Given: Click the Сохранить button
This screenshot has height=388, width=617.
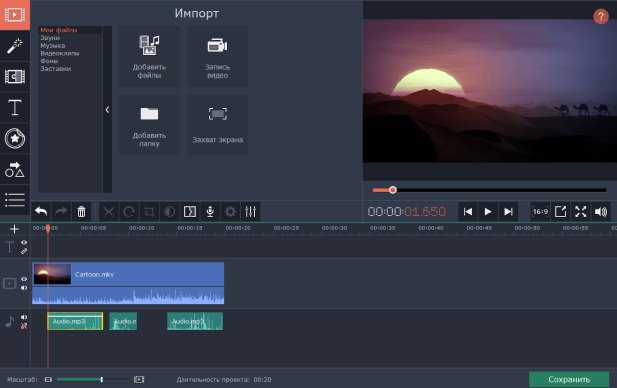Looking at the screenshot, I should click(569, 379).
